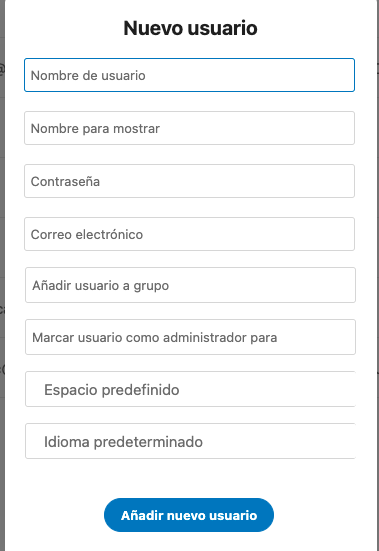The height and width of the screenshot is (551, 379).
Task: Open the Idioma predeterminado dropdown
Action: [x=190, y=441]
